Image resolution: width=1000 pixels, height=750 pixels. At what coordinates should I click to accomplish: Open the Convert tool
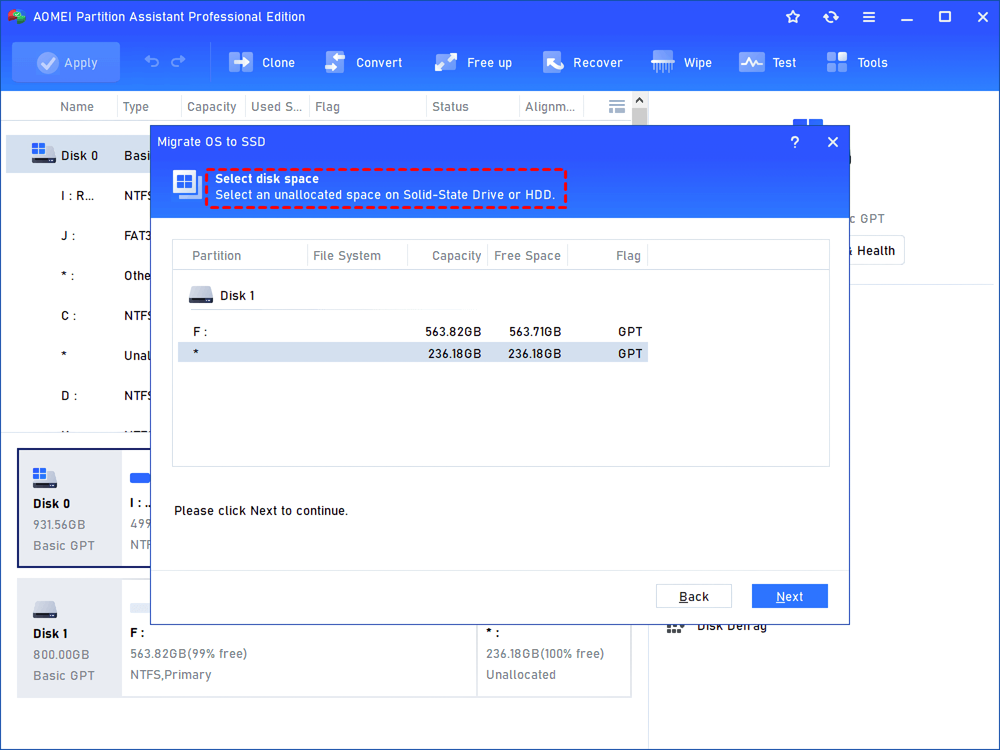pyautogui.click(x=335, y=62)
